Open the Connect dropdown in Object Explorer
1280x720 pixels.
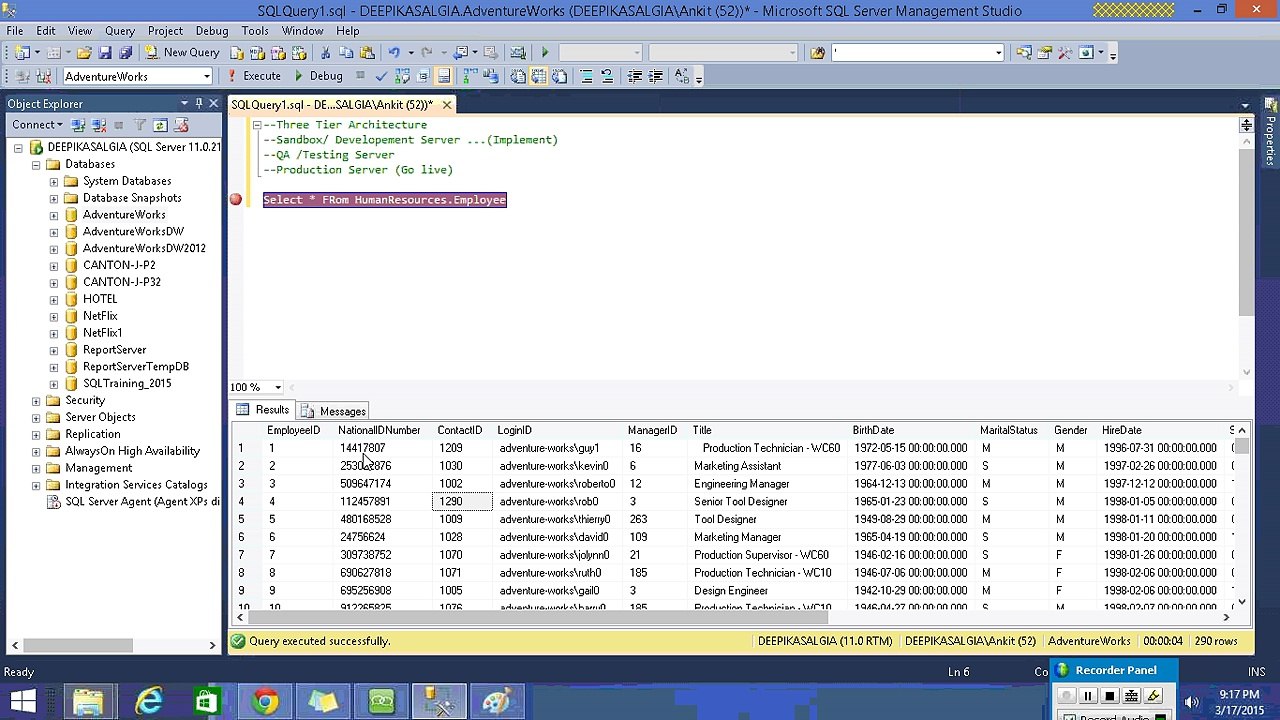tap(37, 125)
